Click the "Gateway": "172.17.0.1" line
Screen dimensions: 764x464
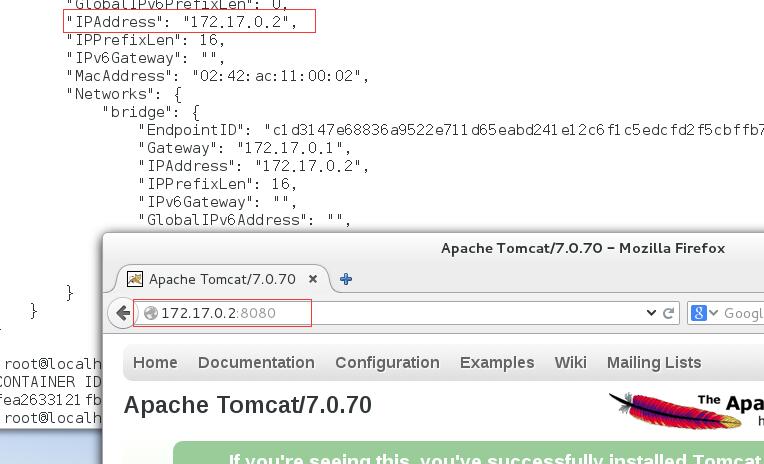point(245,148)
